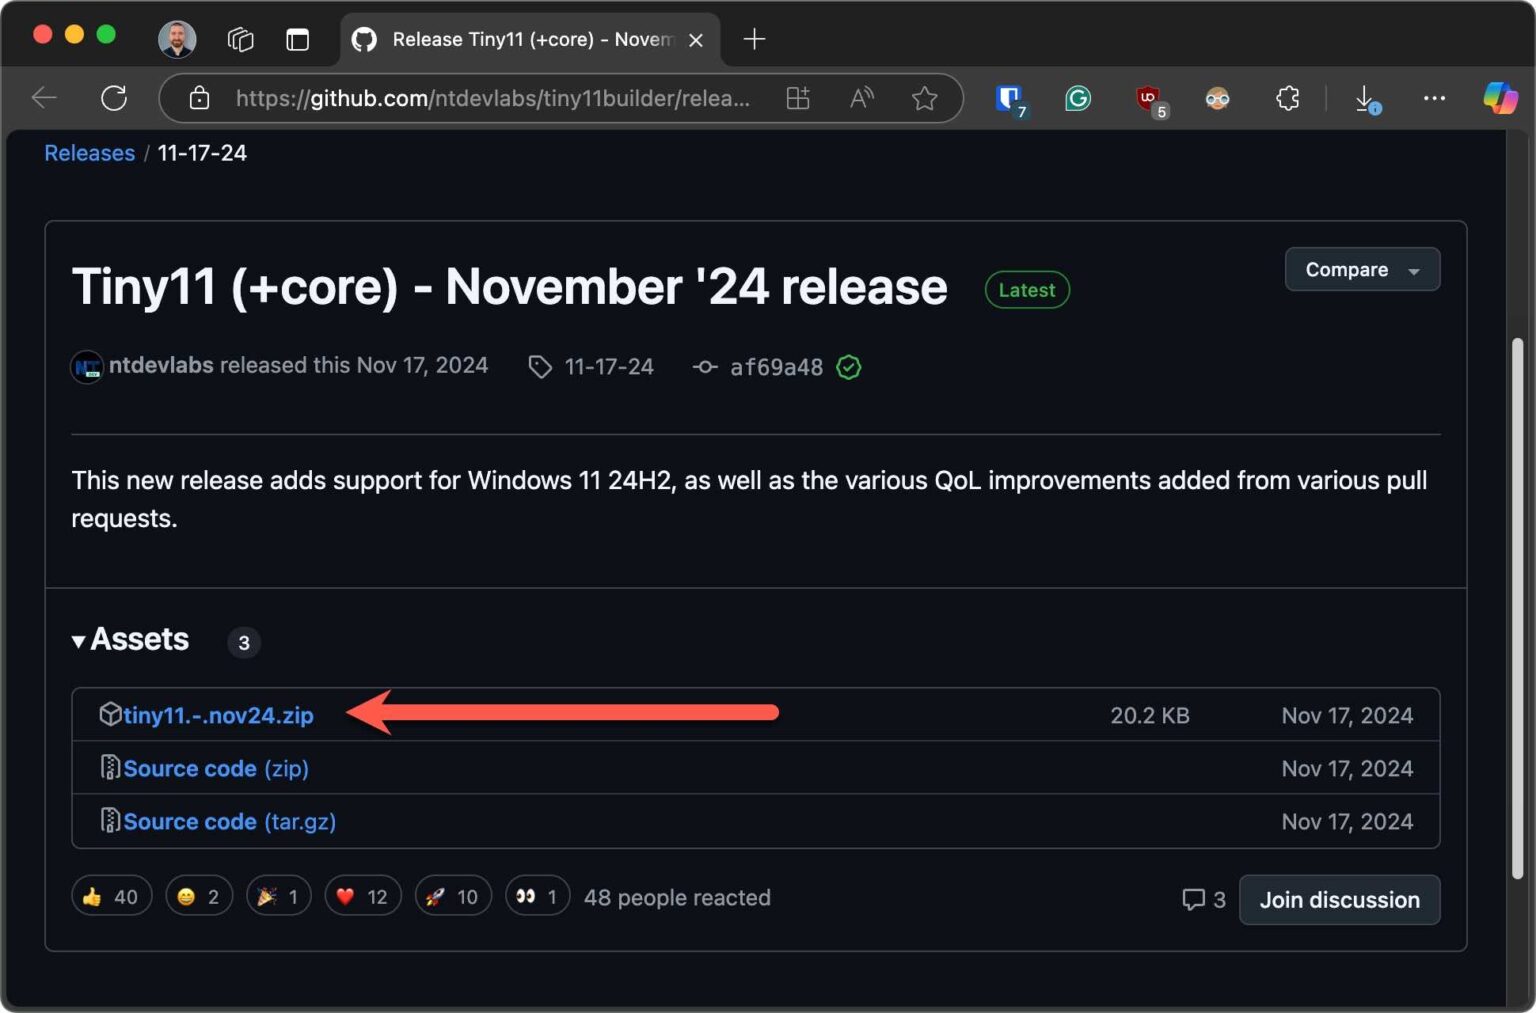The image size is (1536, 1013).
Task: React with the heart emoji
Action: [362, 895]
